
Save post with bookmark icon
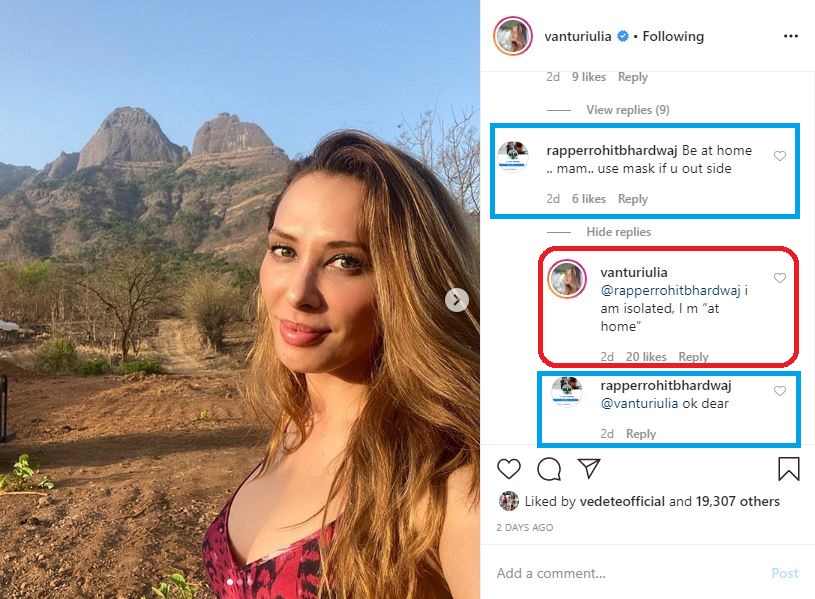pyautogui.click(x=788, y=469)
